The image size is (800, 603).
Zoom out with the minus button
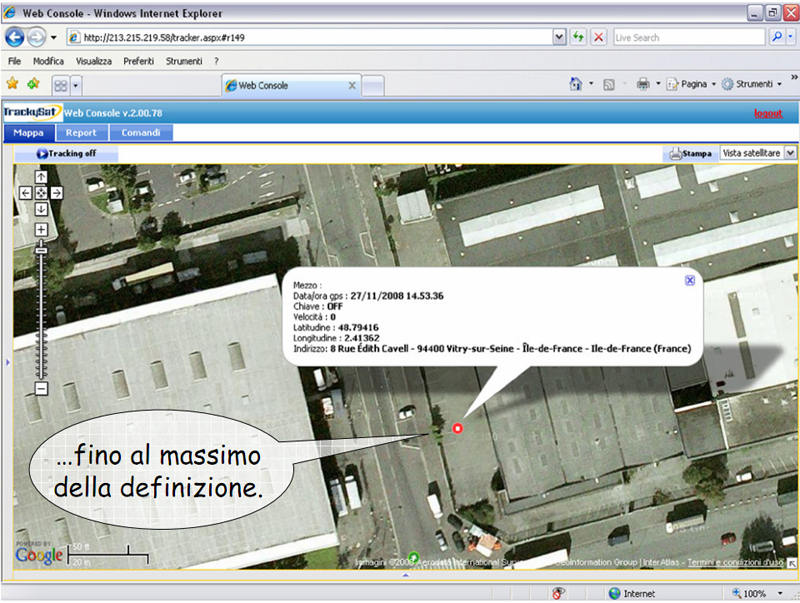coord(41,389)
